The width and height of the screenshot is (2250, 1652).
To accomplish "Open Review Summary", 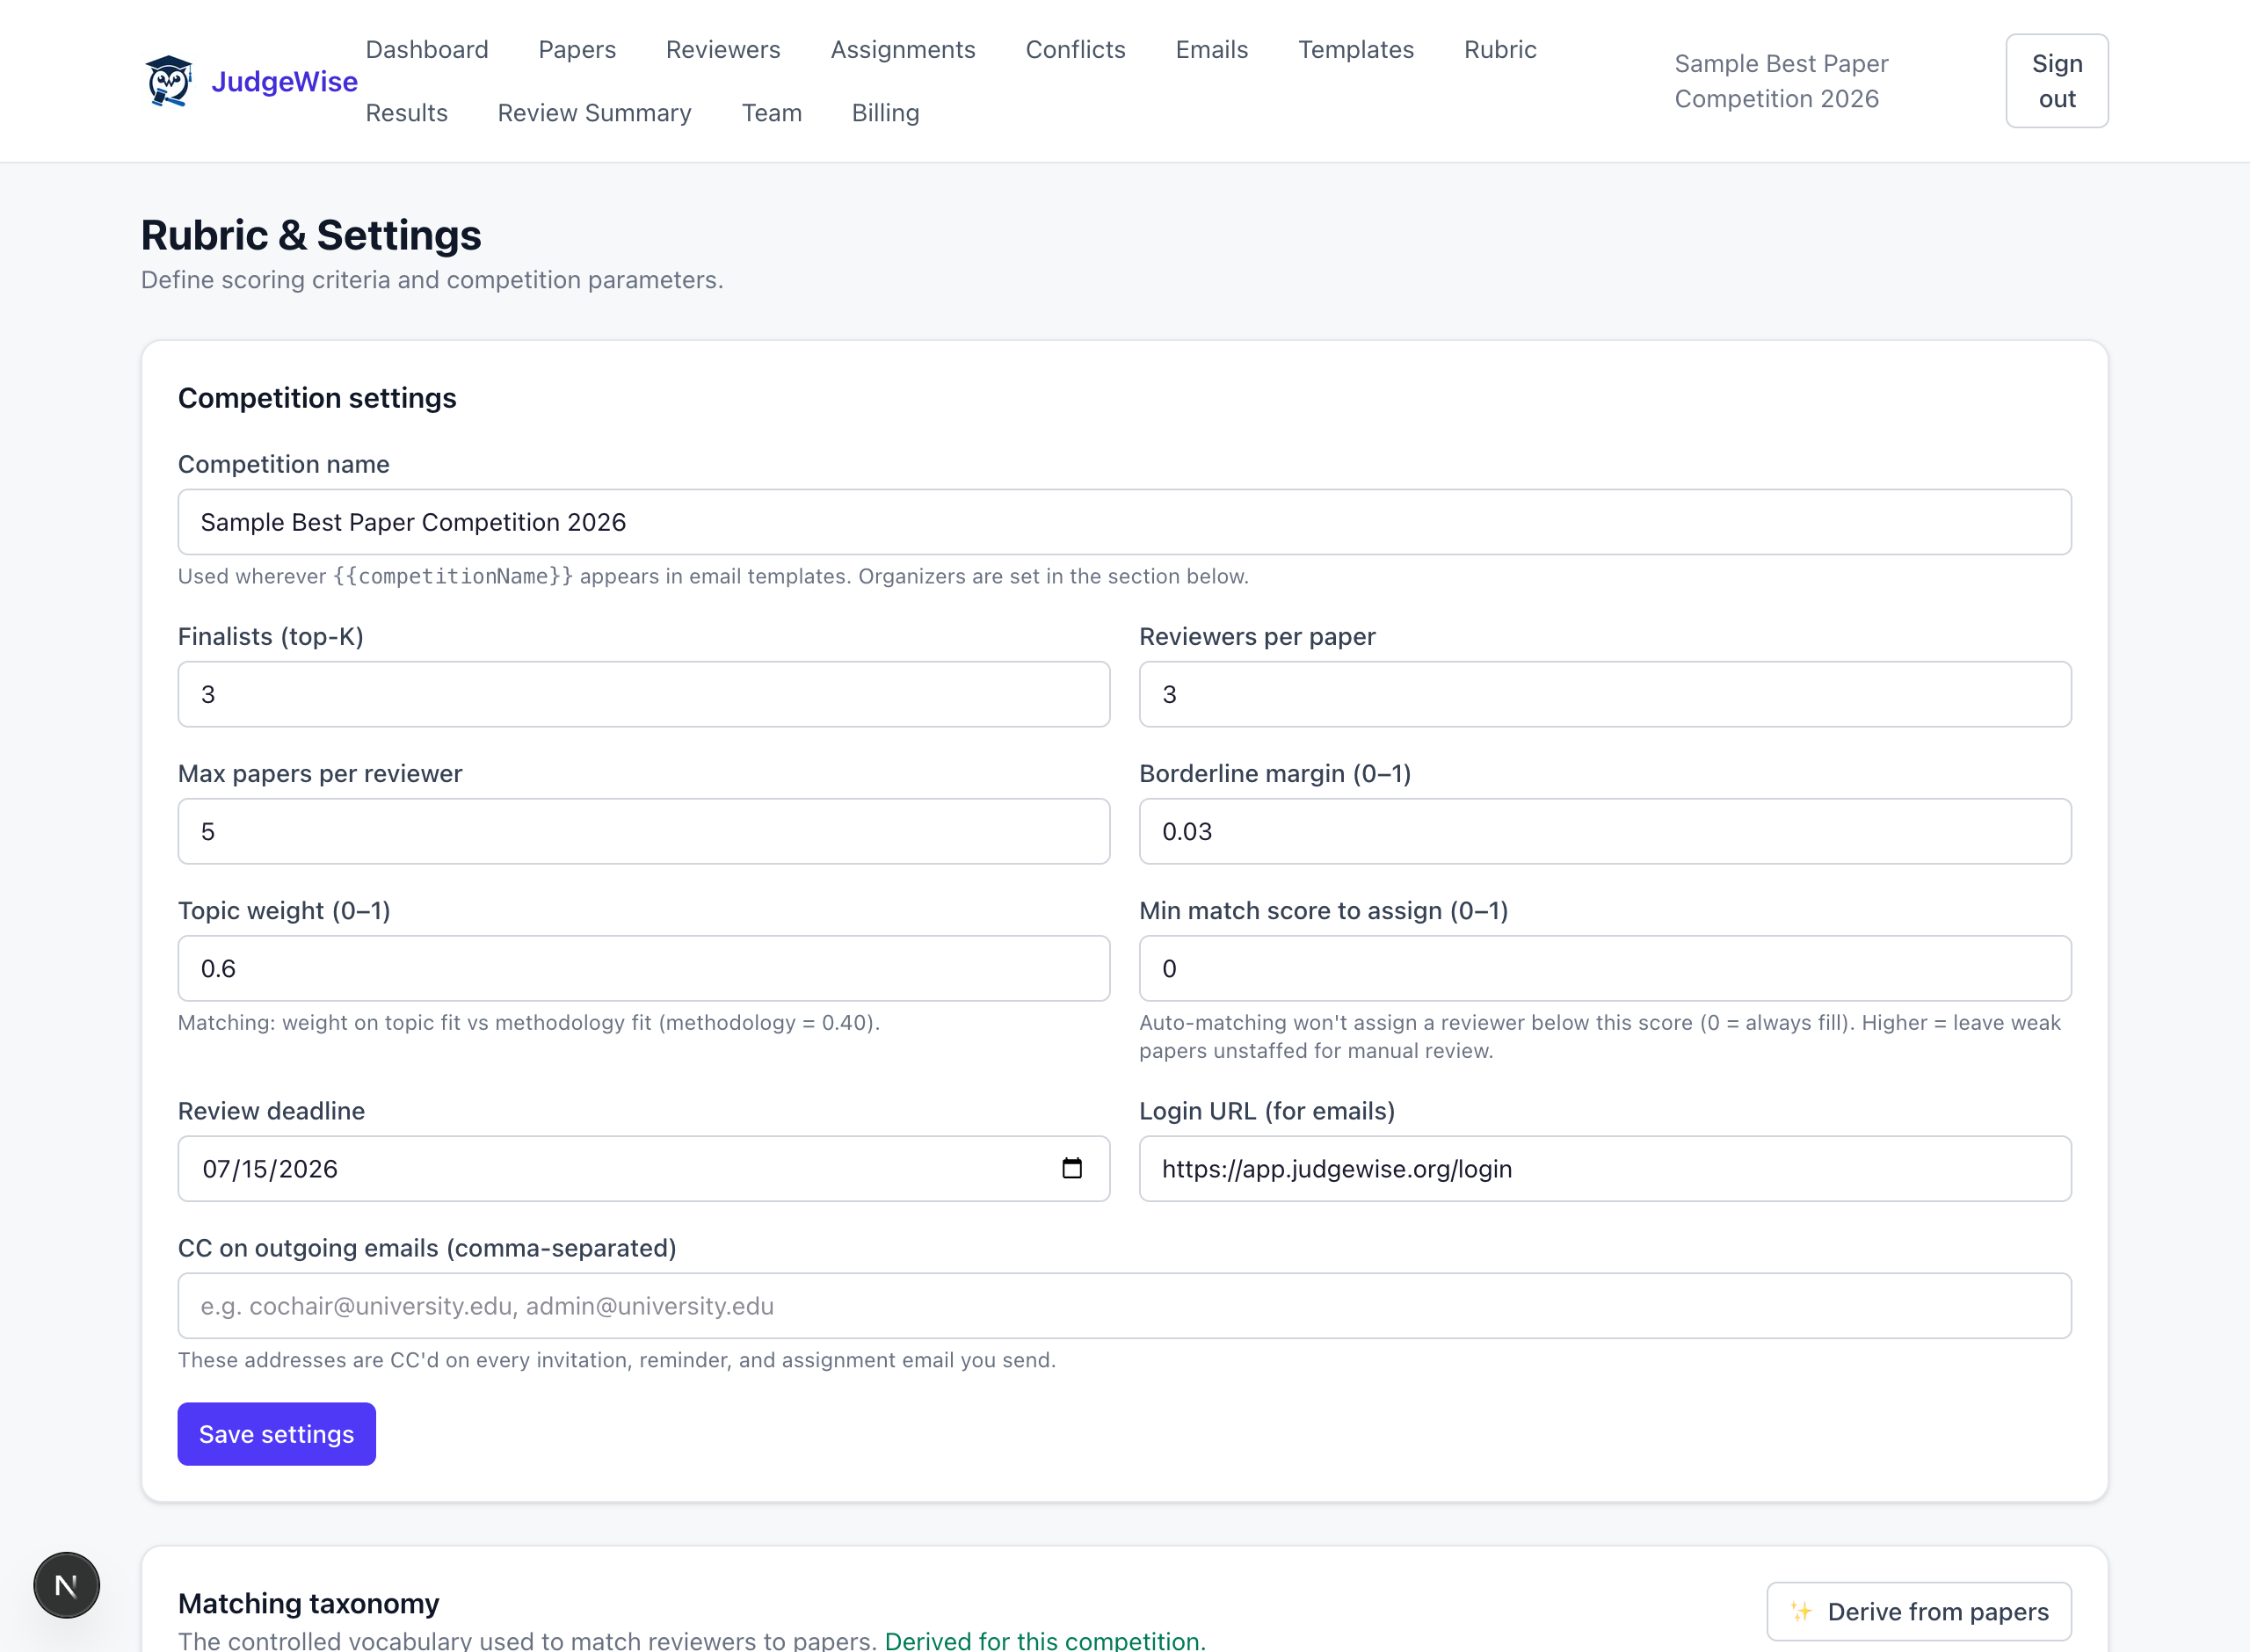I will pyautogui.click(x=594, y=113).
